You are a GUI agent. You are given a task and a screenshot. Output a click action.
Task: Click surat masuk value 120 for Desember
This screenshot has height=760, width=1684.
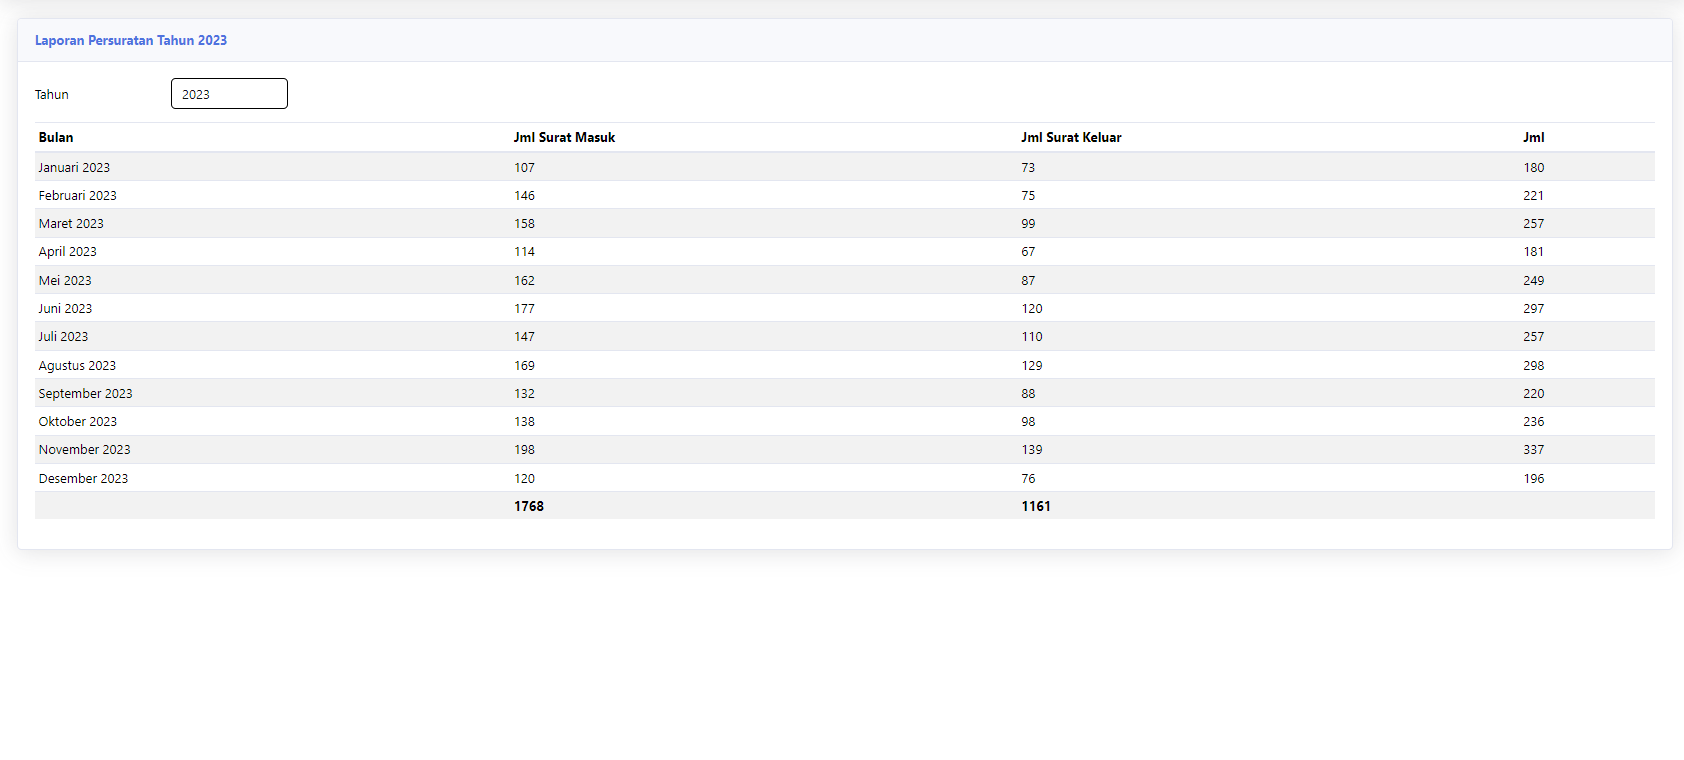(525, 479)
